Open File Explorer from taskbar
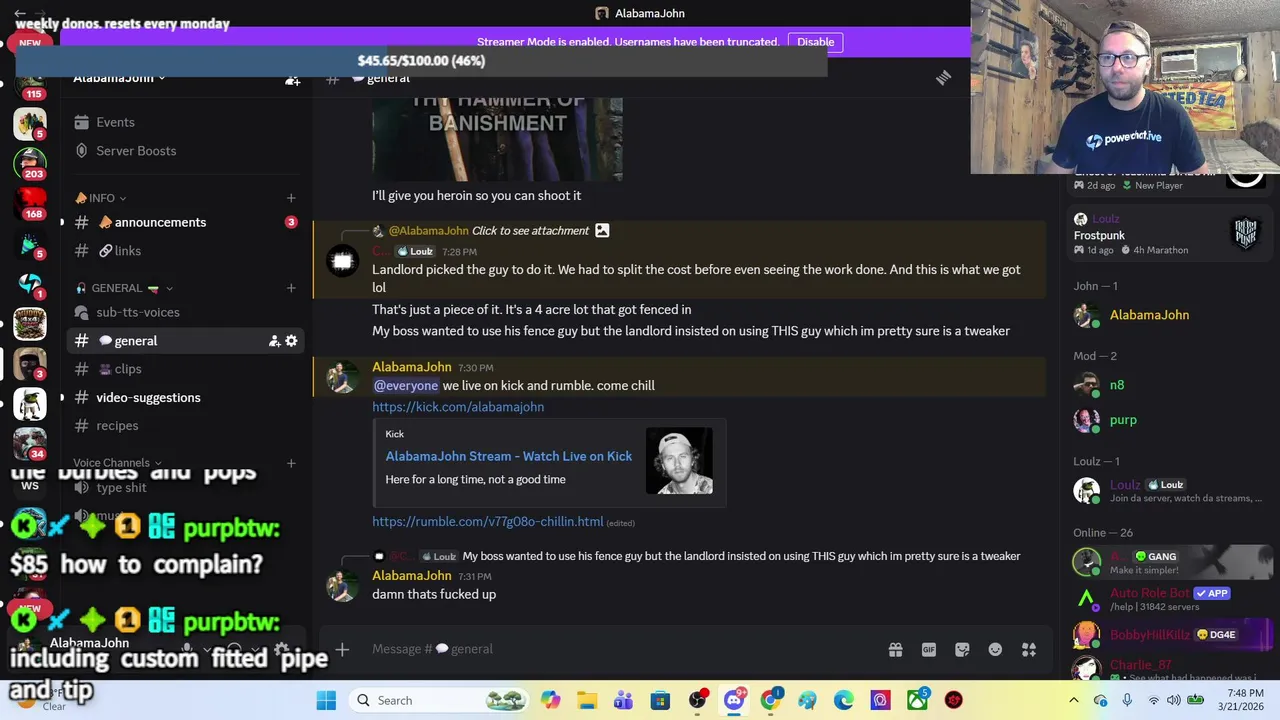Image resolution: width=1280 pixels, height=720 pixels. pyautogui.click(x=587, y=700)
